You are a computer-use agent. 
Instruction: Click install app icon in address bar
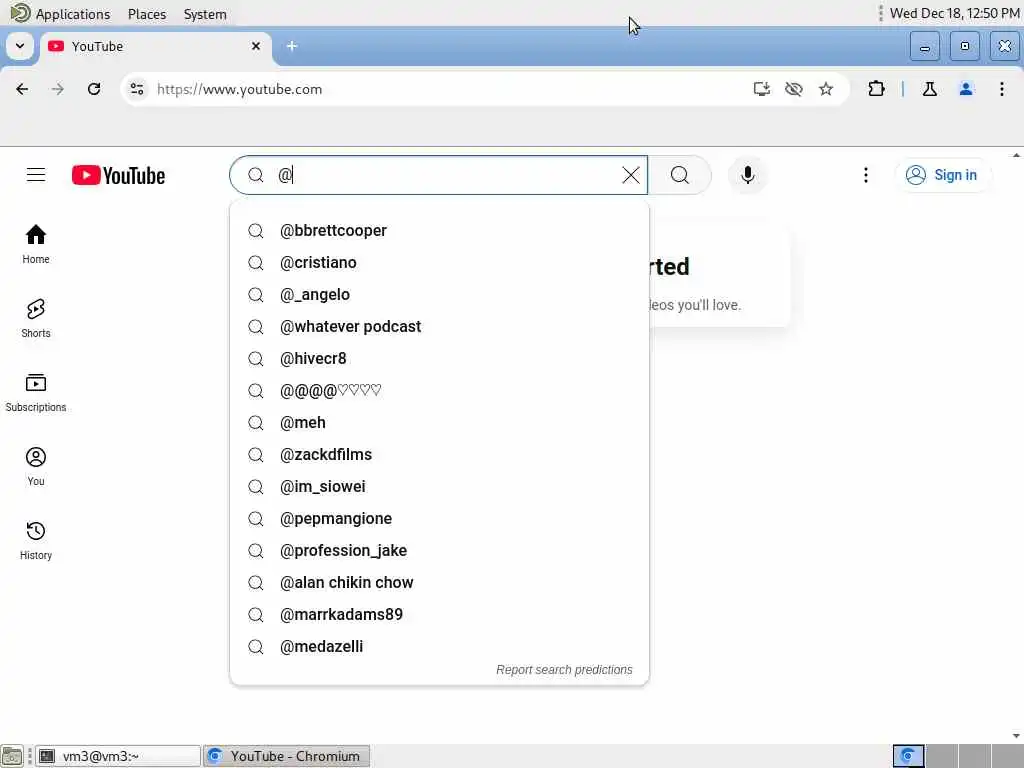[x=761, y=89]
